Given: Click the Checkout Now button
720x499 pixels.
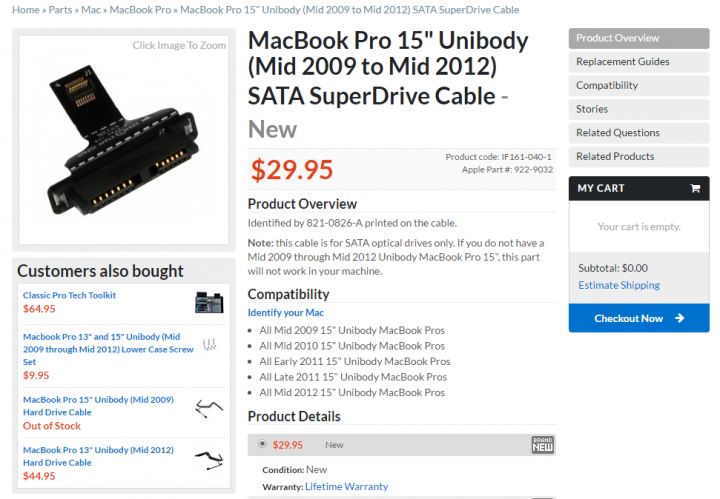Looking at the screenshot, I should 639,318.
